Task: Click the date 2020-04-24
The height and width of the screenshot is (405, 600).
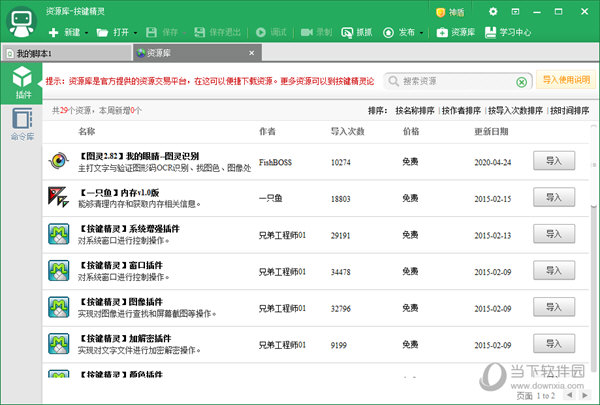Action: (492, 162)
